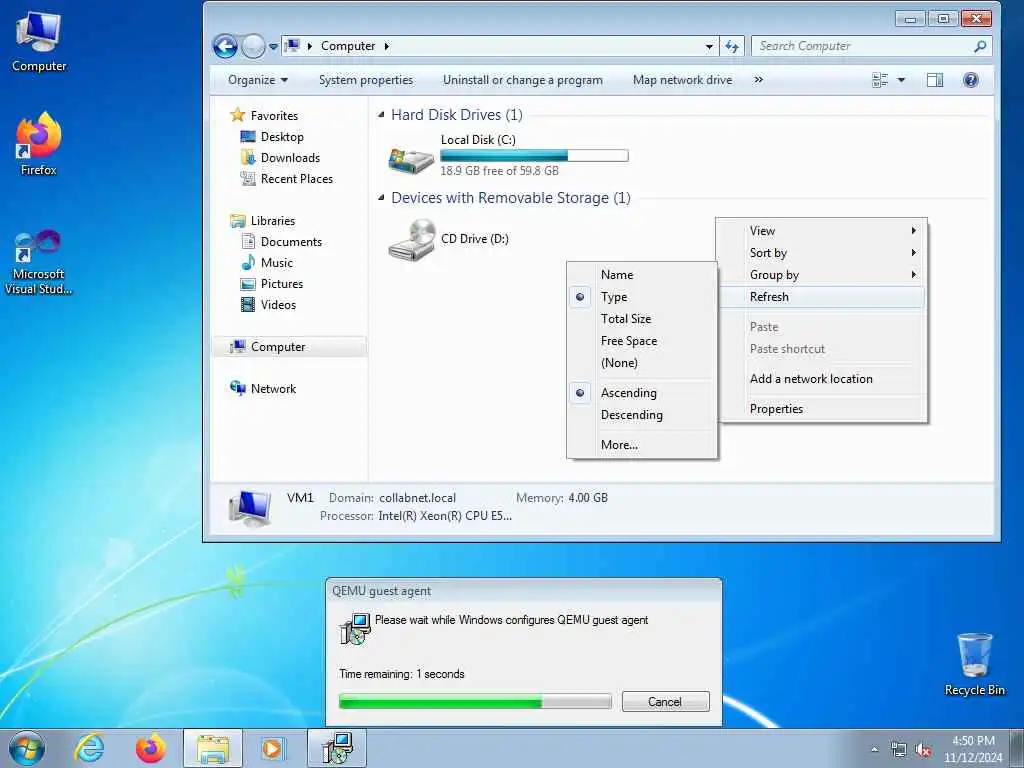Click Map network drive
This screenshot has height=768, width=1024.
pyautogui.click(x=682, y=80)
